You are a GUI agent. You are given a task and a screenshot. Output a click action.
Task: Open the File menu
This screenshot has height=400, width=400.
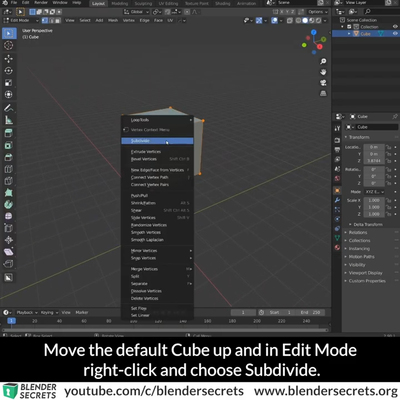pyautogui.click(x=14, y=3)
